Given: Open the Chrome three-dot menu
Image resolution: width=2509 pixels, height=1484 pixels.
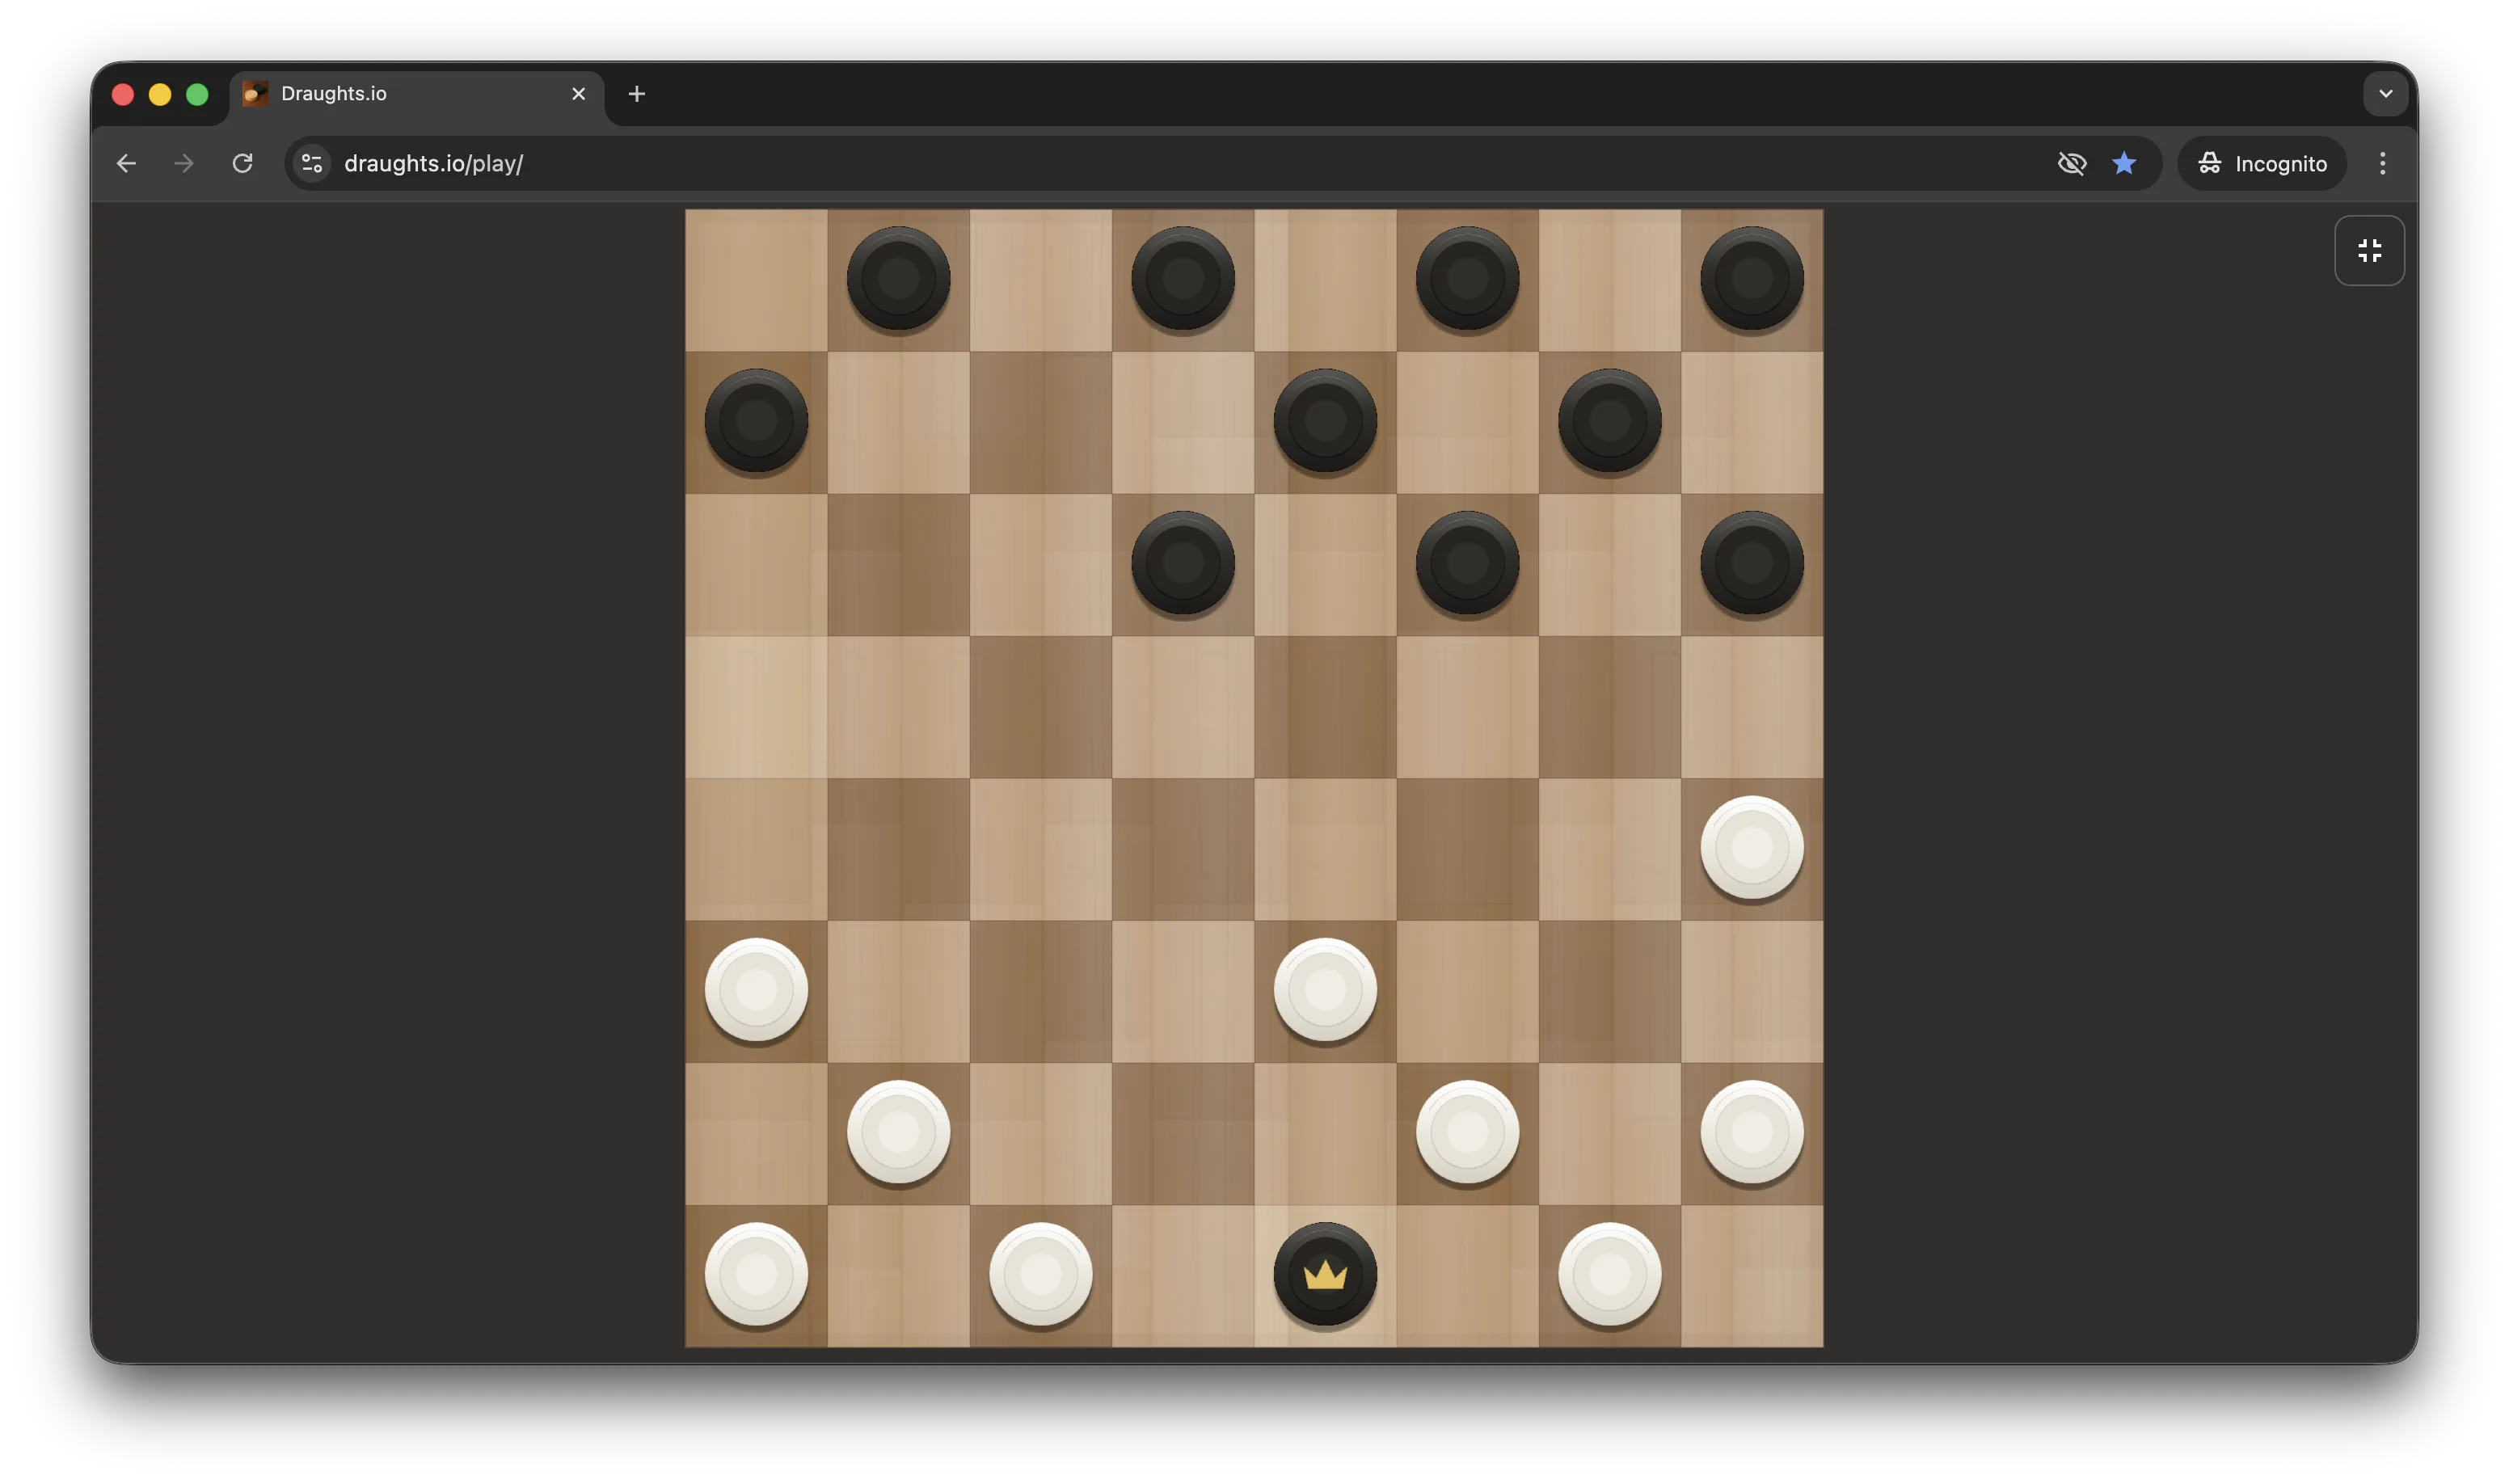Looking at the screenshot, I should (x=2382, y=163).
